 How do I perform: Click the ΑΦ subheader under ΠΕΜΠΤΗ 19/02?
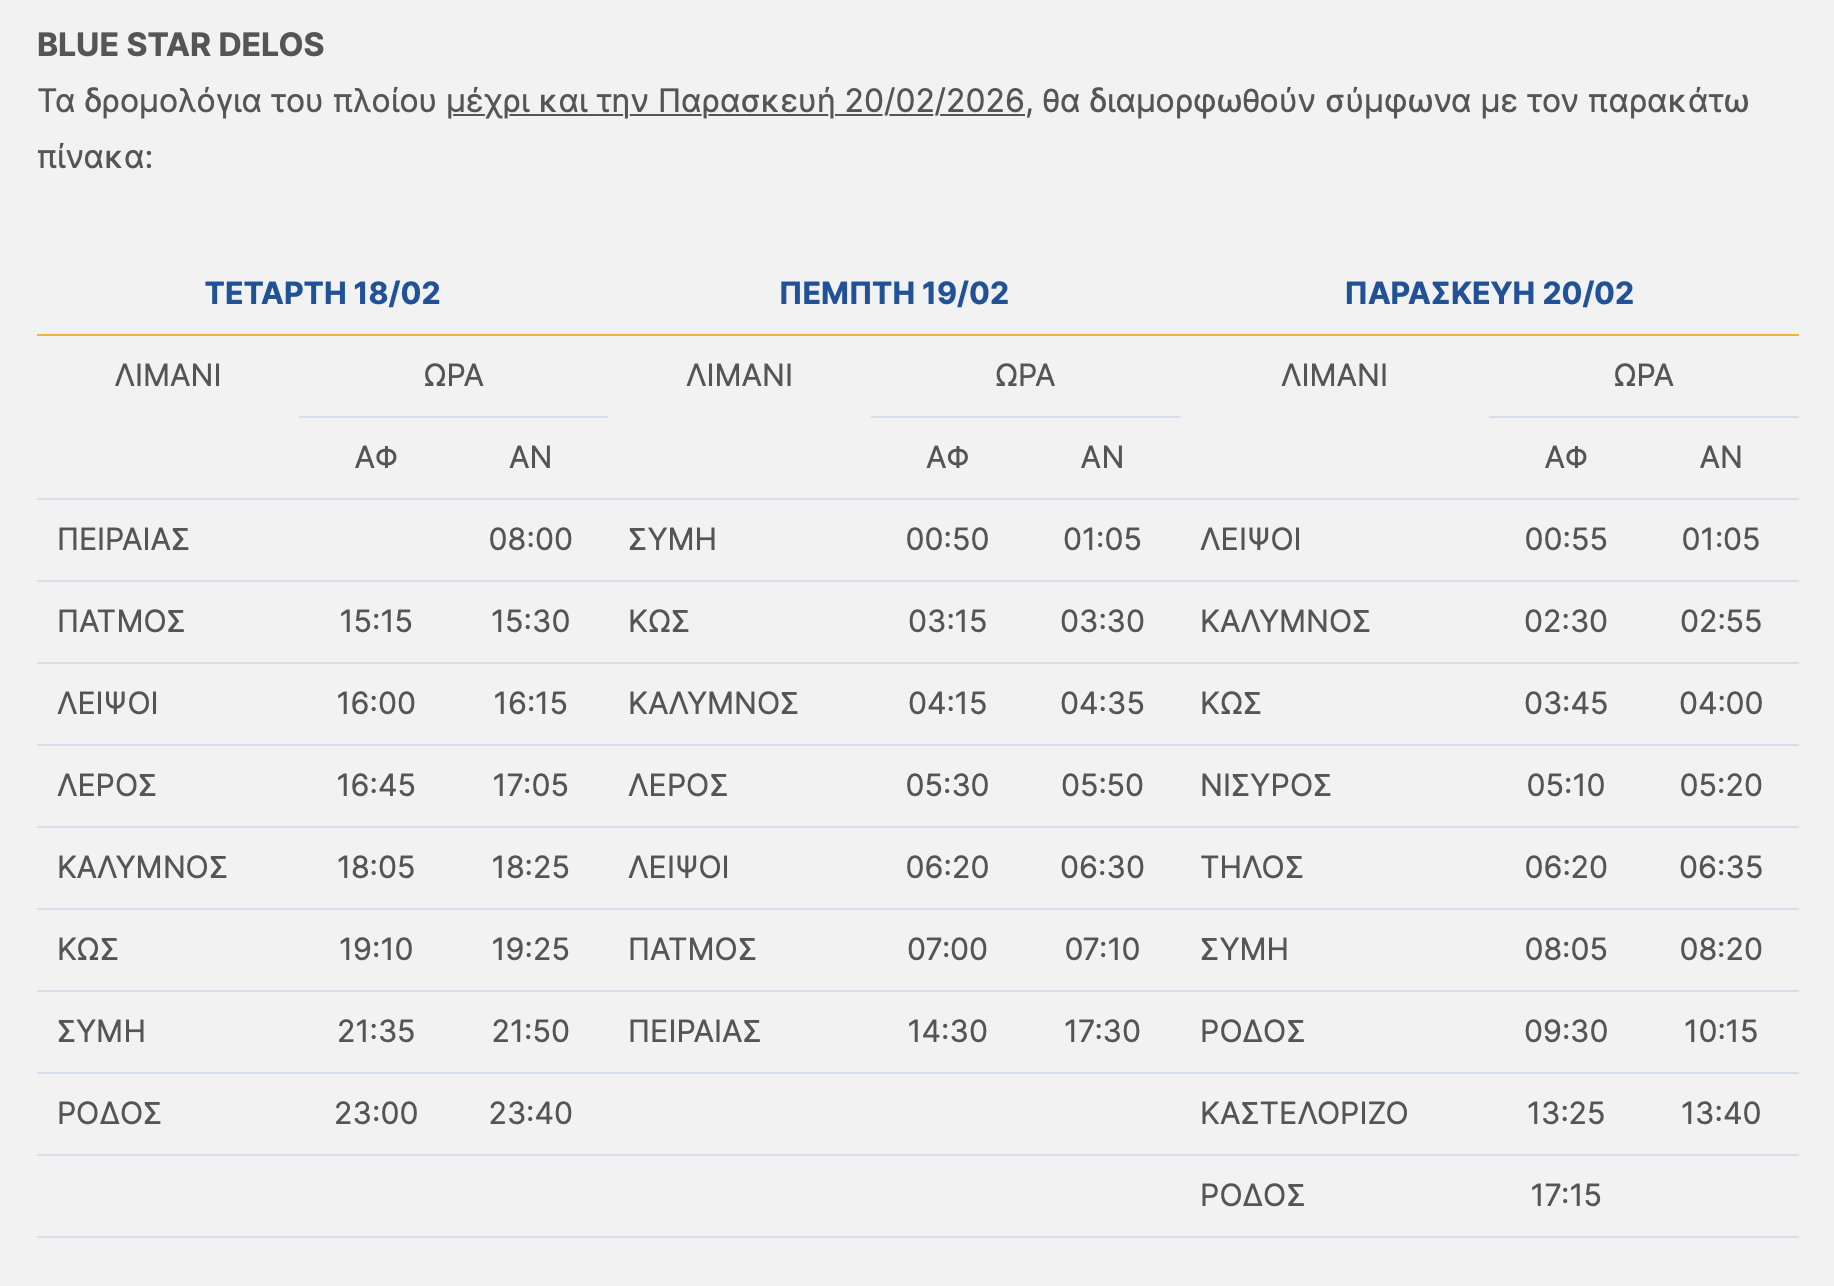(x=946, y=458)
